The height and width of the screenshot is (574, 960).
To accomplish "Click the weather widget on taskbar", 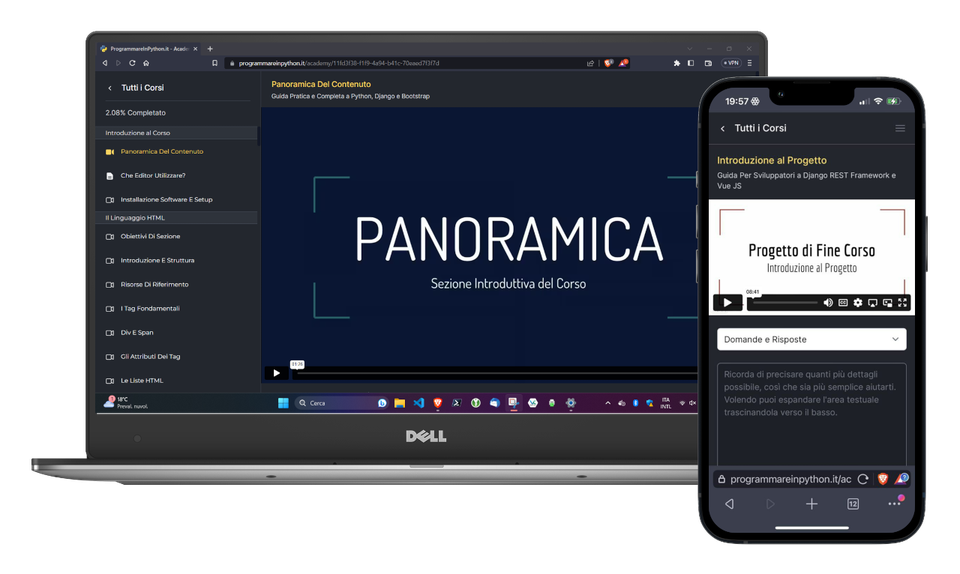I will pos(126,403).
